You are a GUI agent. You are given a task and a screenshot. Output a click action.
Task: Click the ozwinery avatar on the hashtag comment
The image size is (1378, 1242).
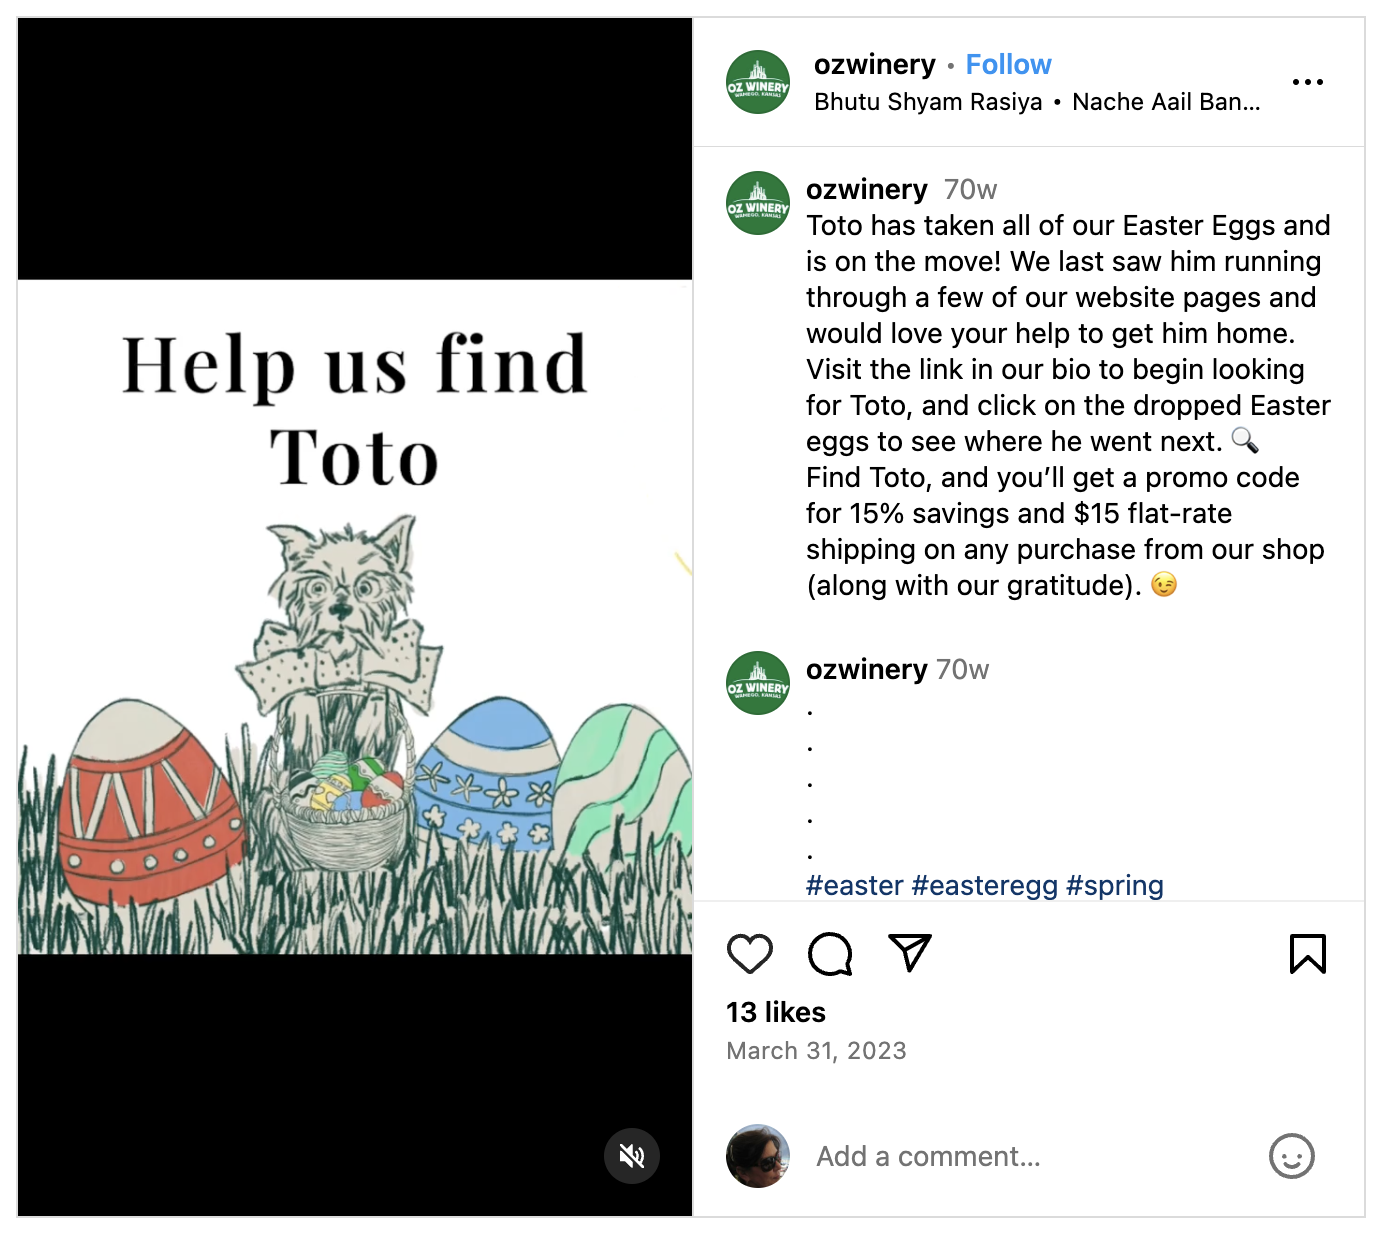tap(758, 683)
